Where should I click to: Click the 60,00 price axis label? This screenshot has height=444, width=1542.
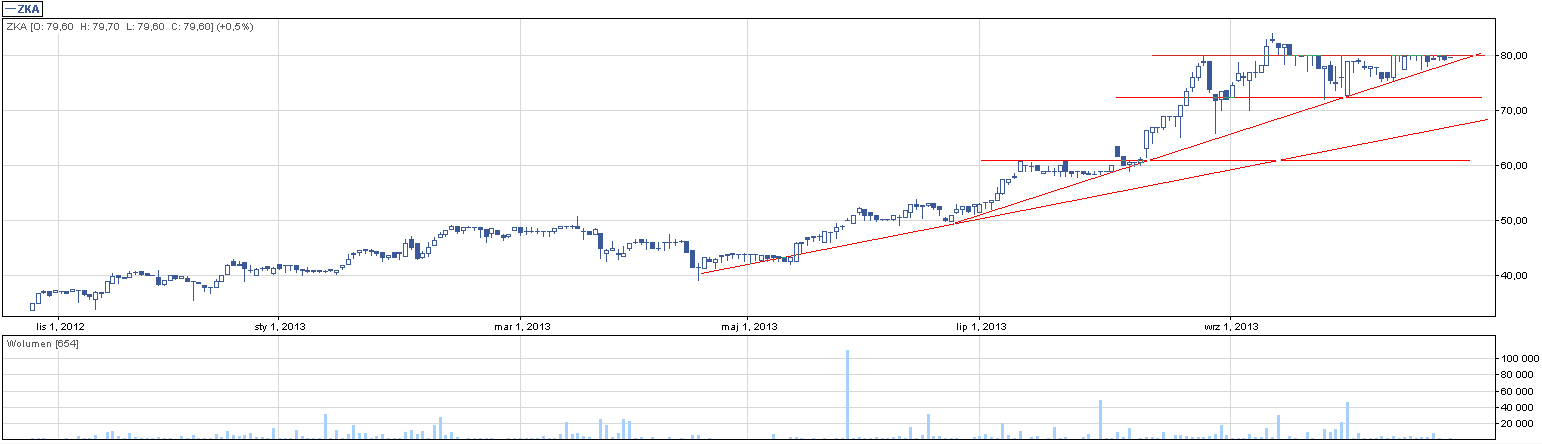(x=1515, y=166)
